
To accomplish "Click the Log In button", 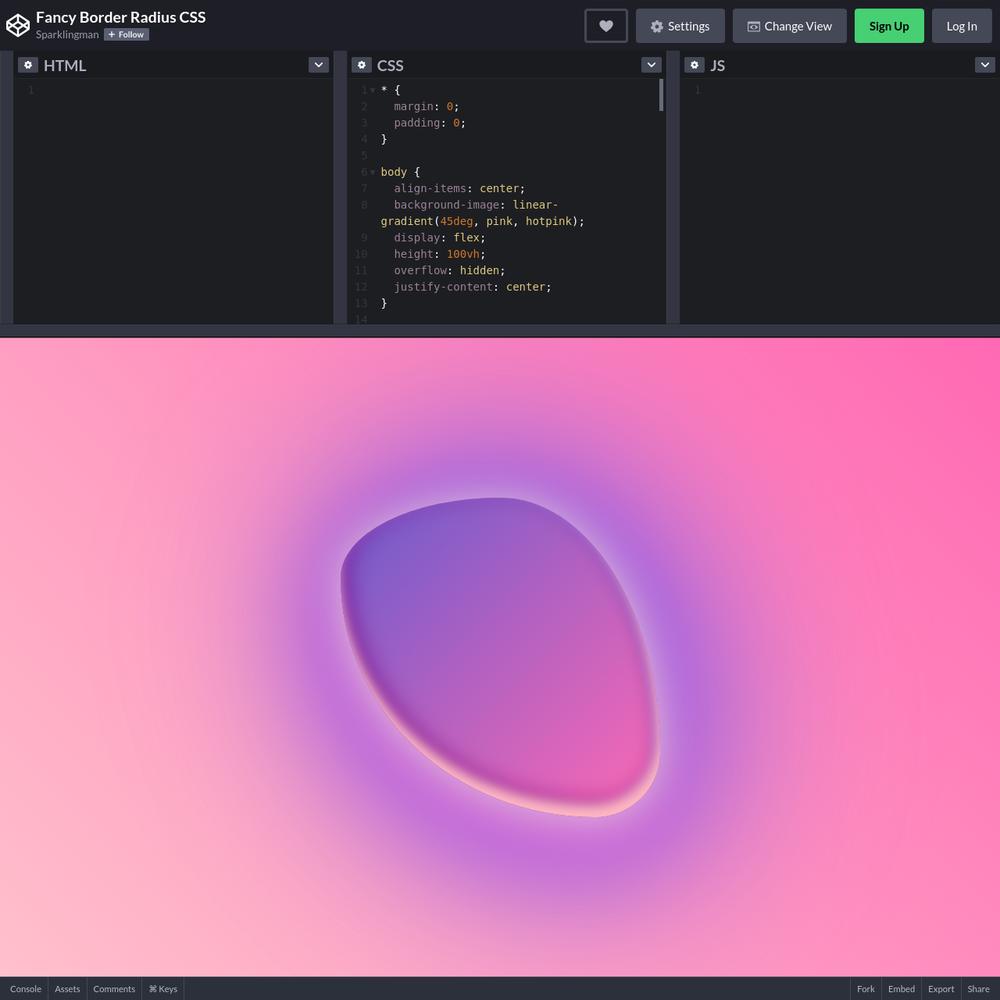I will pos(962,26).
